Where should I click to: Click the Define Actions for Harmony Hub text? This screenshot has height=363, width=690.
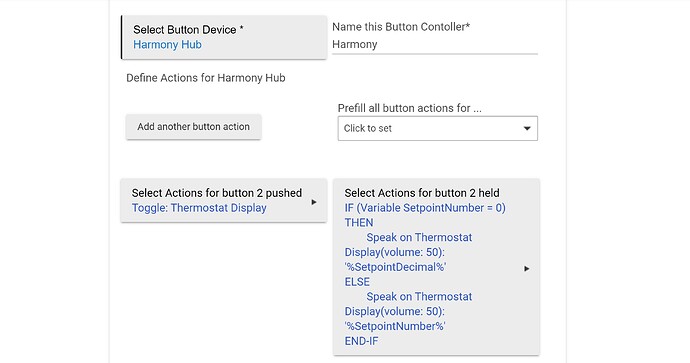pyautogui.click(x=206, y=78)
